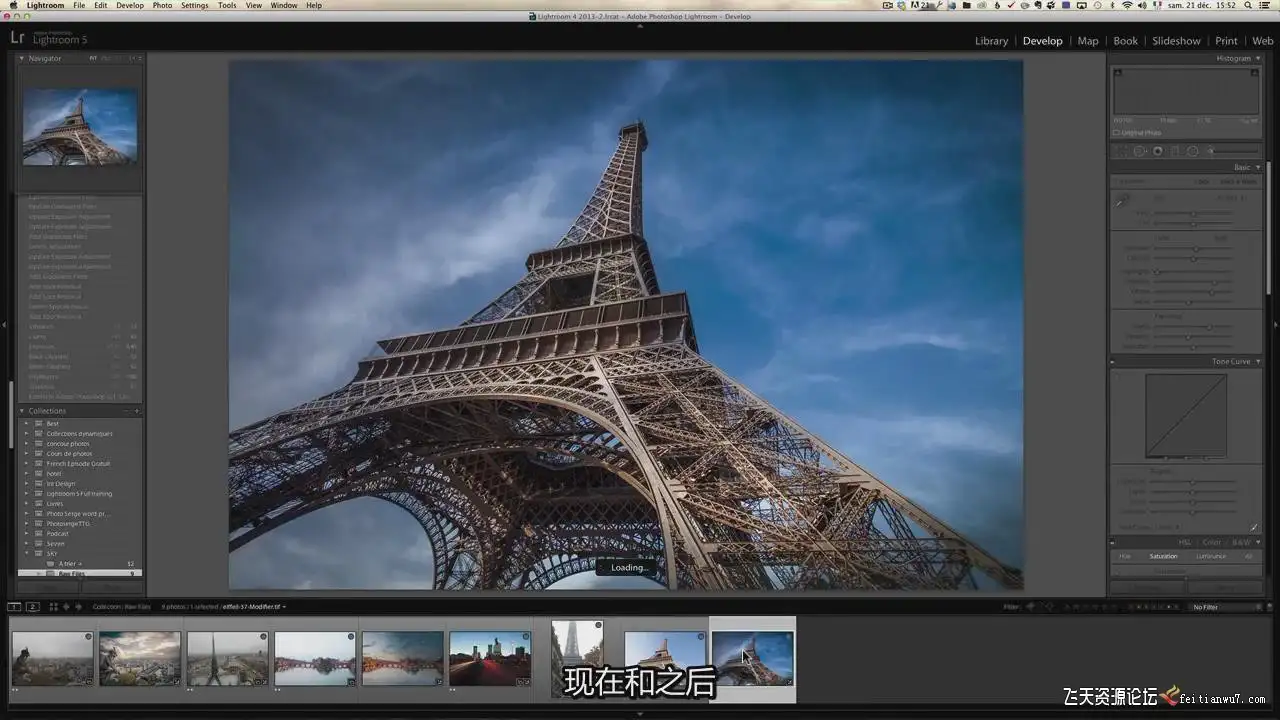Toggle shadow clipping indicator in Histogram
The image size is (1280, 720).
click(1118, 72)
